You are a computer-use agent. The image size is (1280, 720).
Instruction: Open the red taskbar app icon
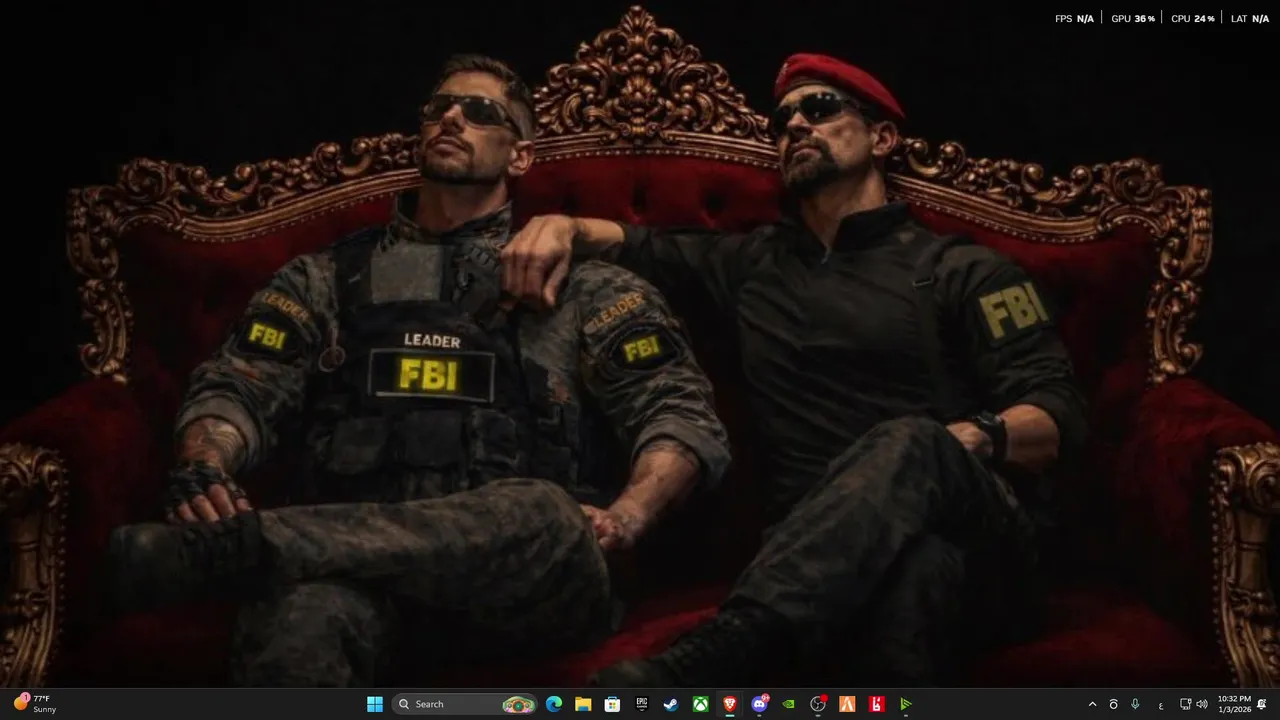point(877,704)
